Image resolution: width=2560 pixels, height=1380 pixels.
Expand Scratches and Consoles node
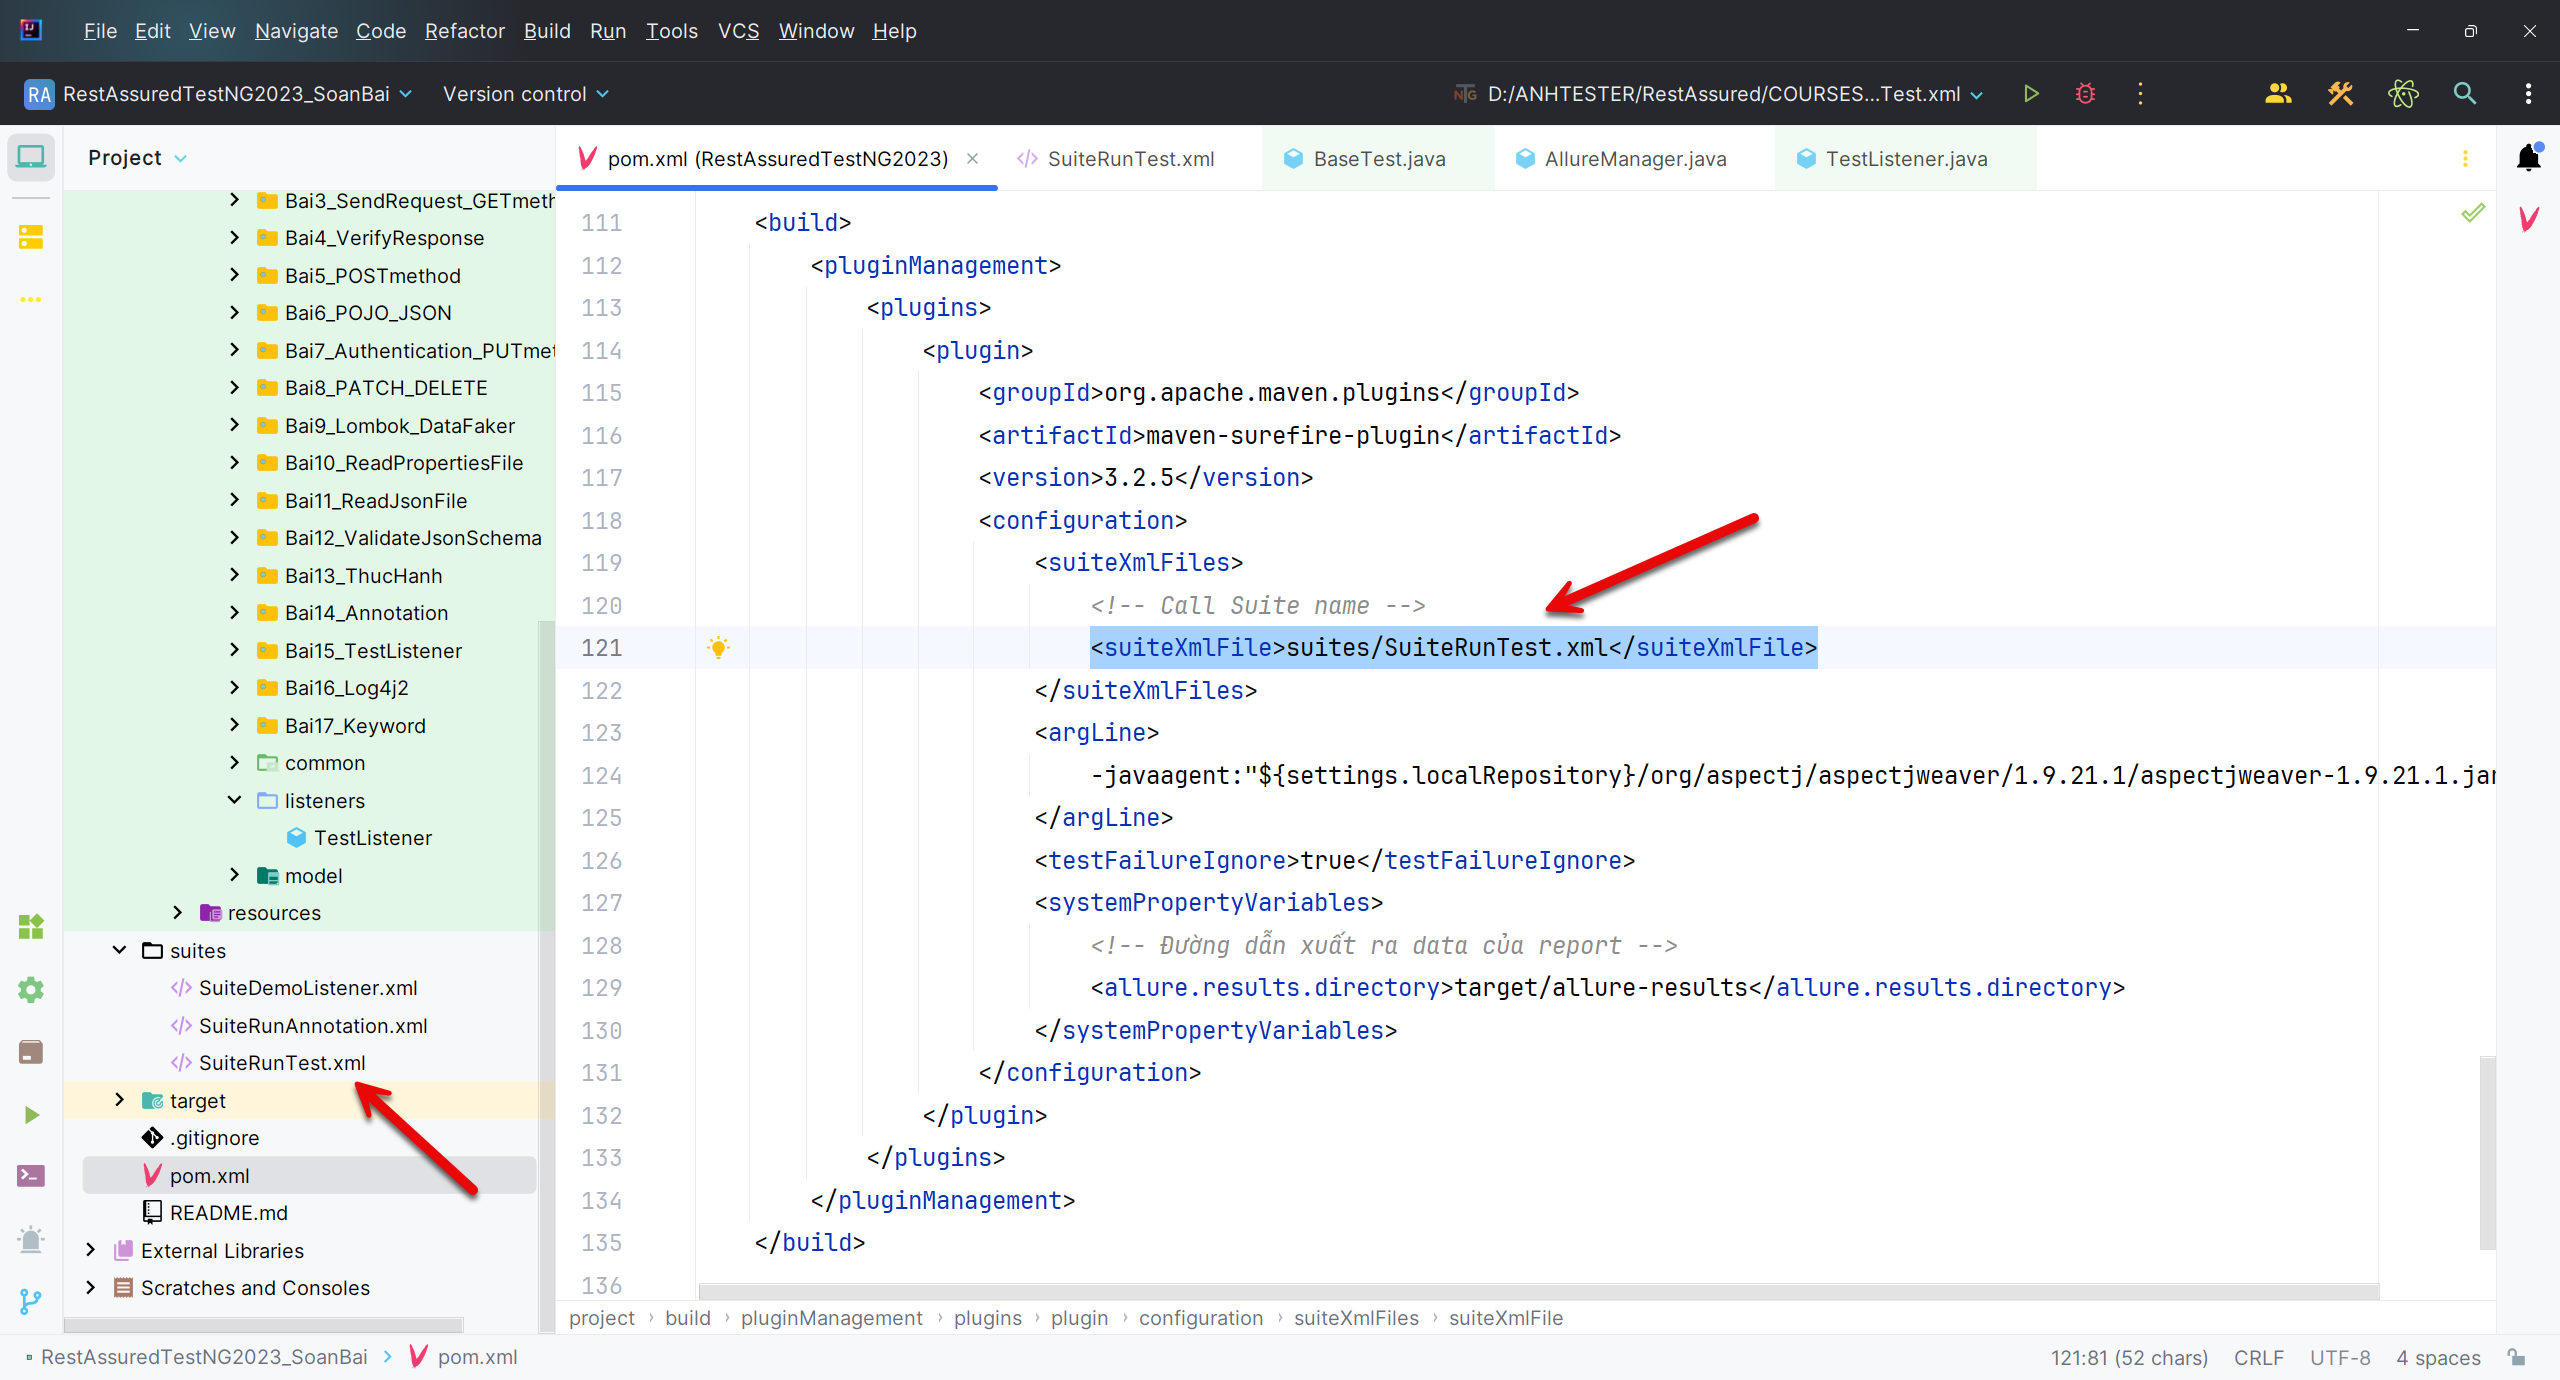point(90,1287)
